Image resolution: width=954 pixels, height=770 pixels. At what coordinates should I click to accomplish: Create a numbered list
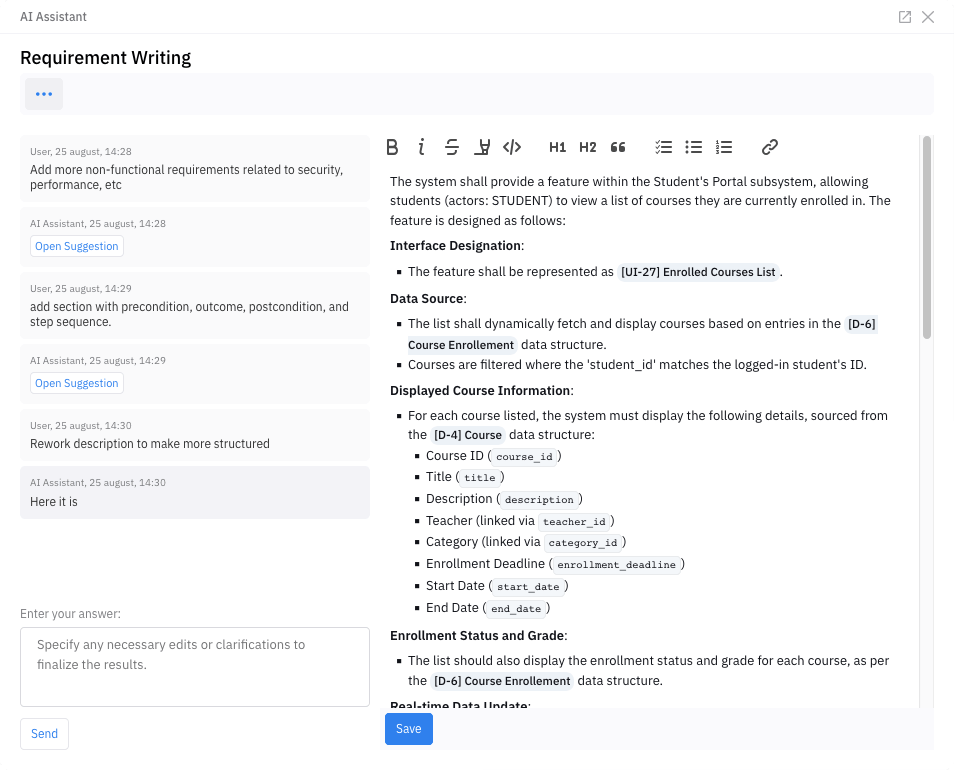pos(724,147)
